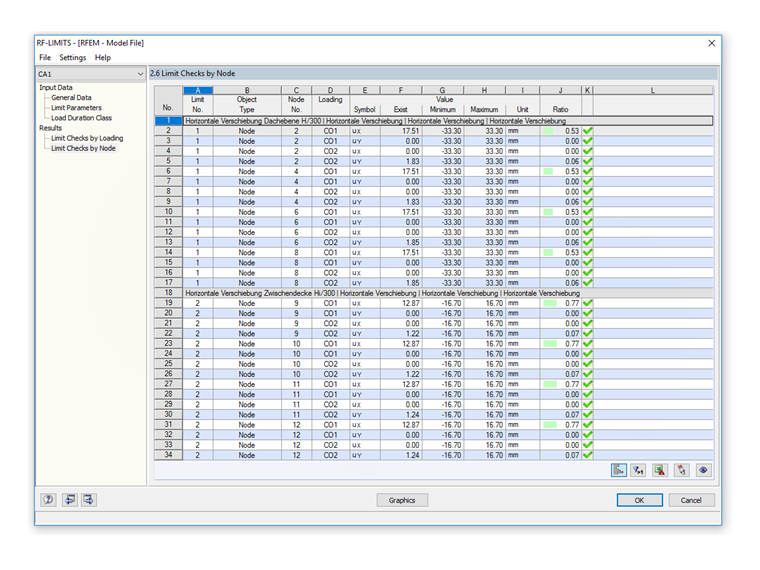Export table to Excel icon
Screen dimensions: 760x570
[660, 470]
